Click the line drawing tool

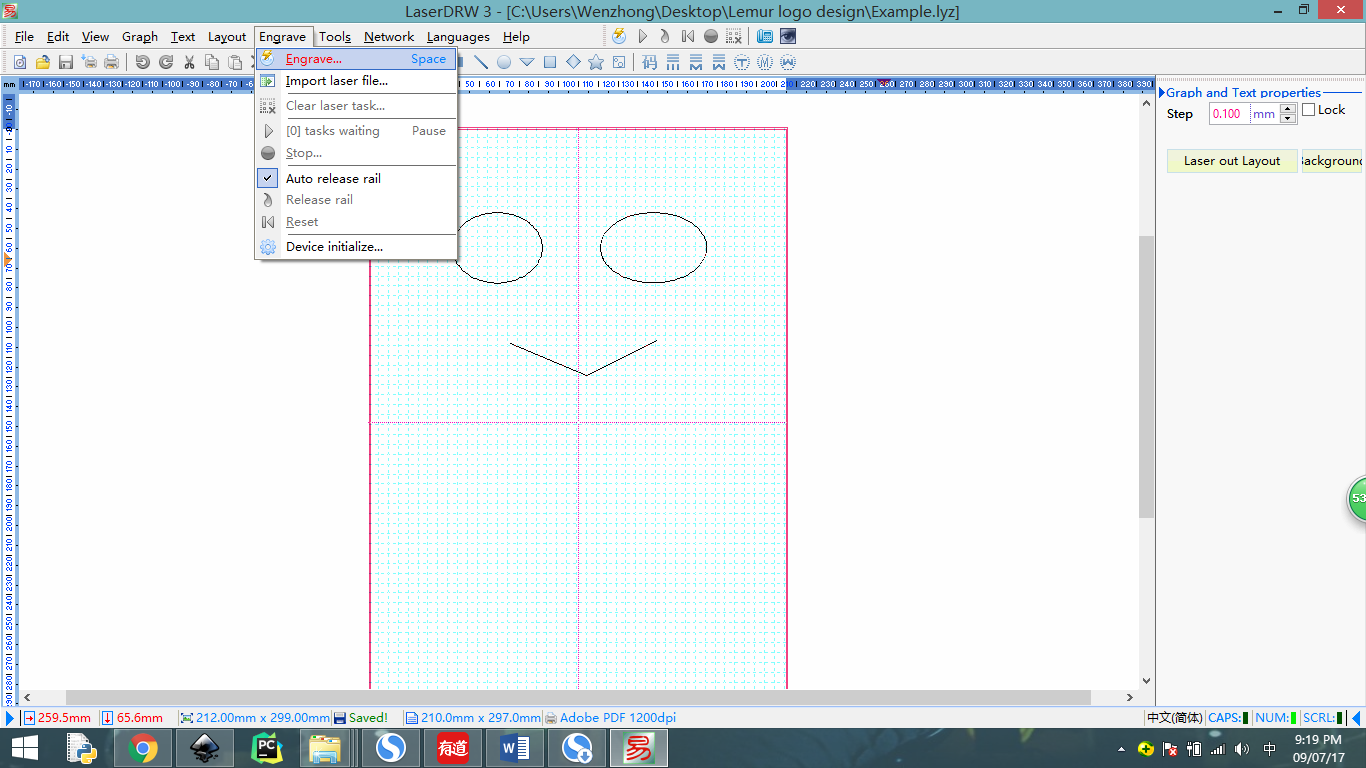[x=481, y=62]
